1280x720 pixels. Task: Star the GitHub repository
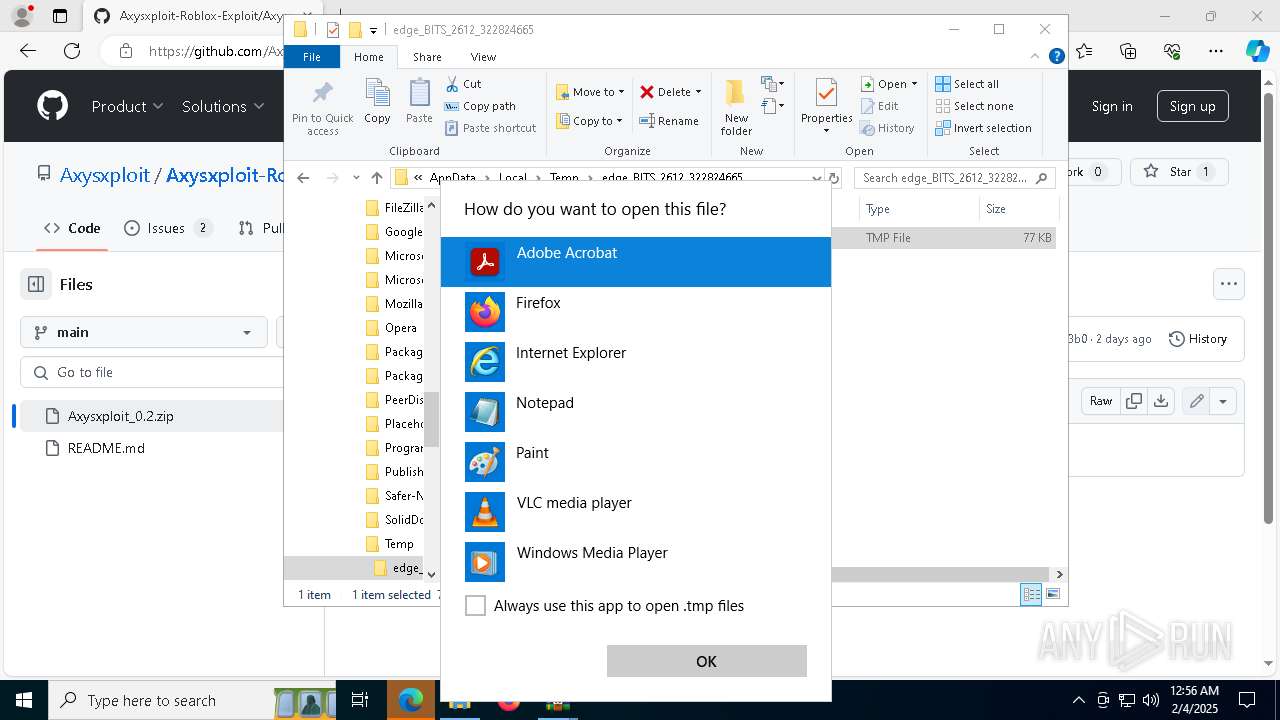[x=1179, y=172]
